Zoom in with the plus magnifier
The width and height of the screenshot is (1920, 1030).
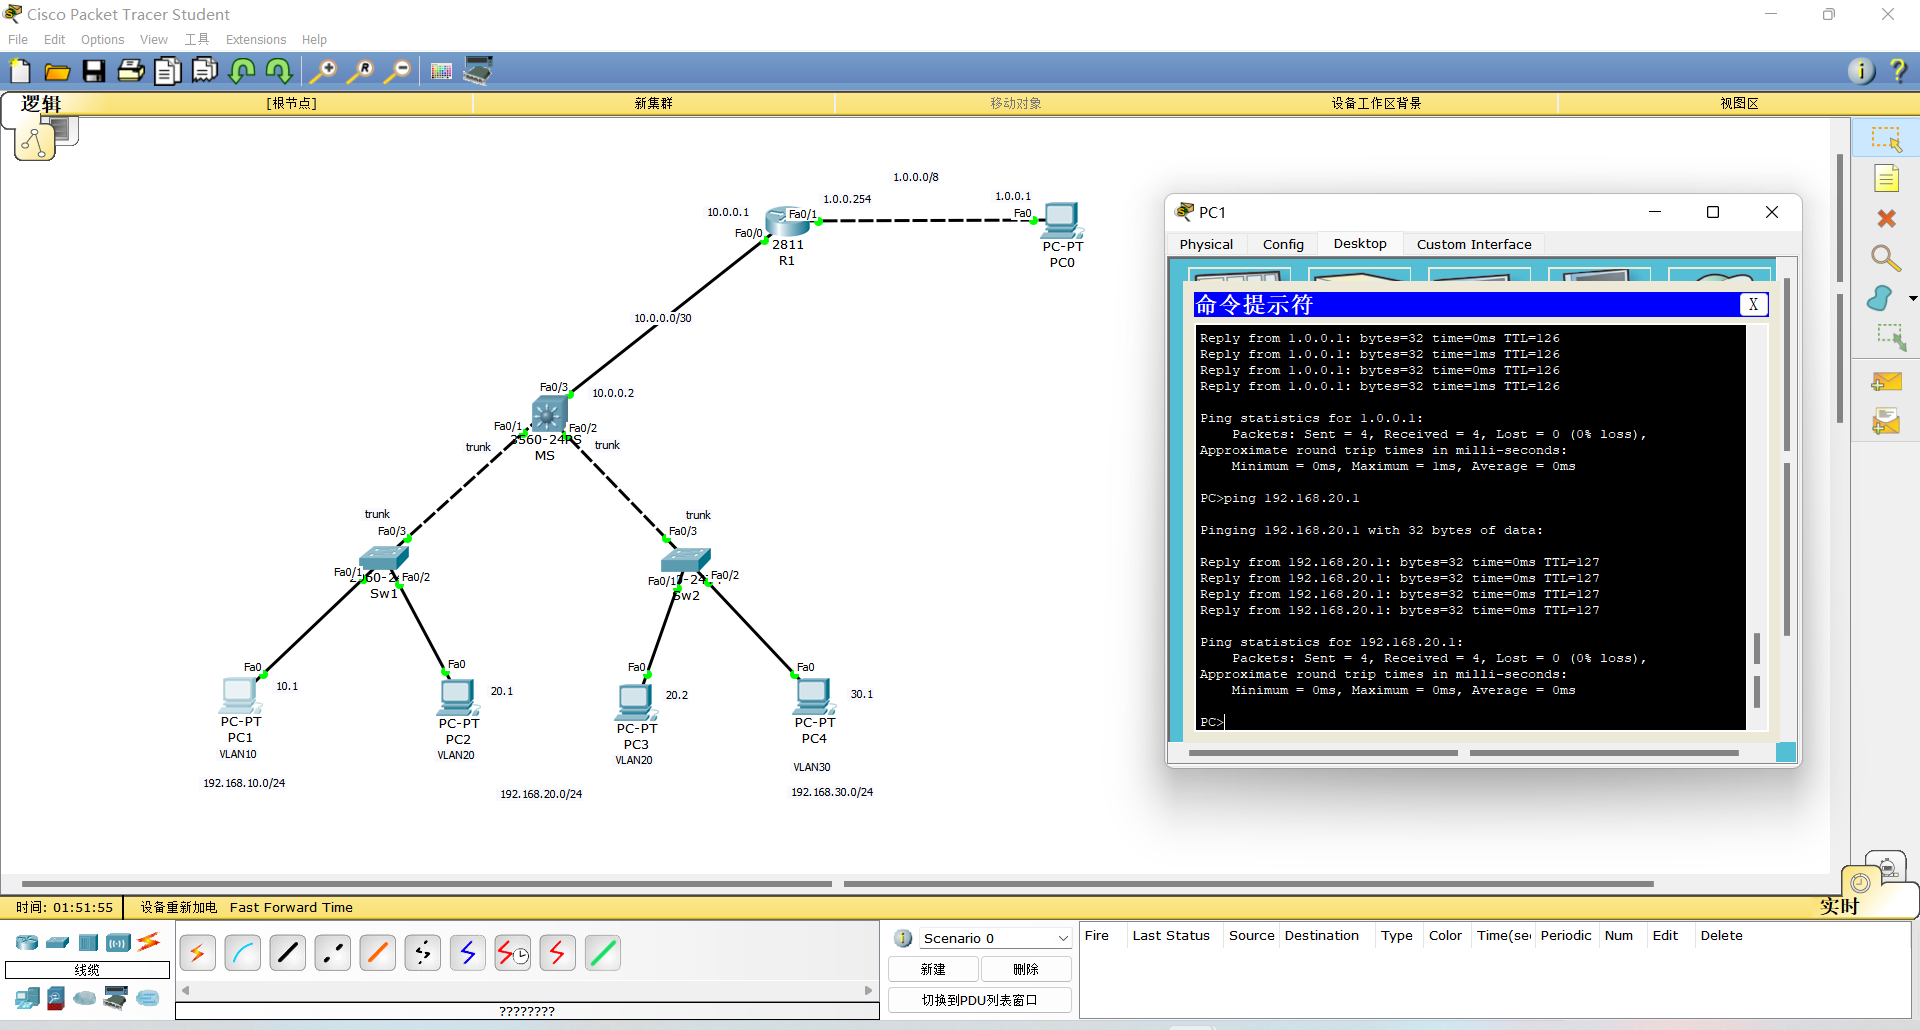[323, 71]
